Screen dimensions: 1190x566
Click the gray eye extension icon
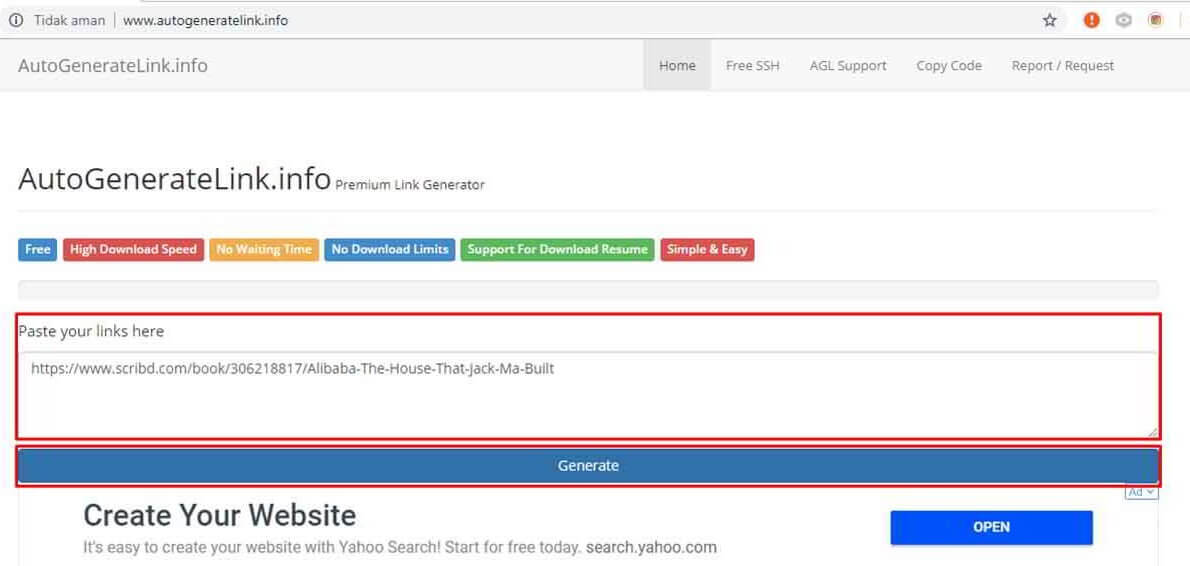(1124, 20)
